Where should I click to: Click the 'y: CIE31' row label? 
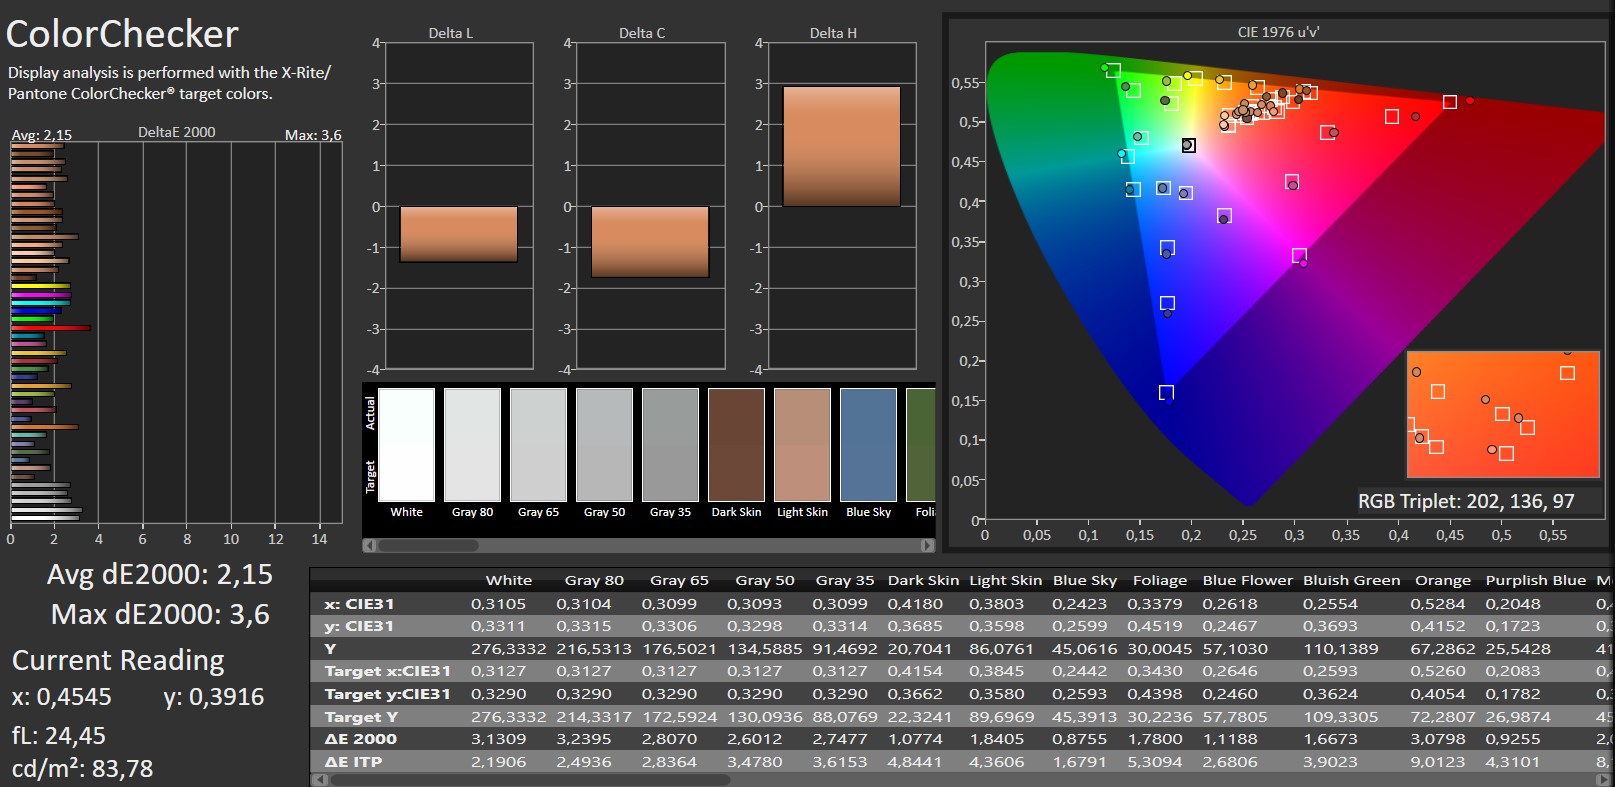(x=359, y=626)
